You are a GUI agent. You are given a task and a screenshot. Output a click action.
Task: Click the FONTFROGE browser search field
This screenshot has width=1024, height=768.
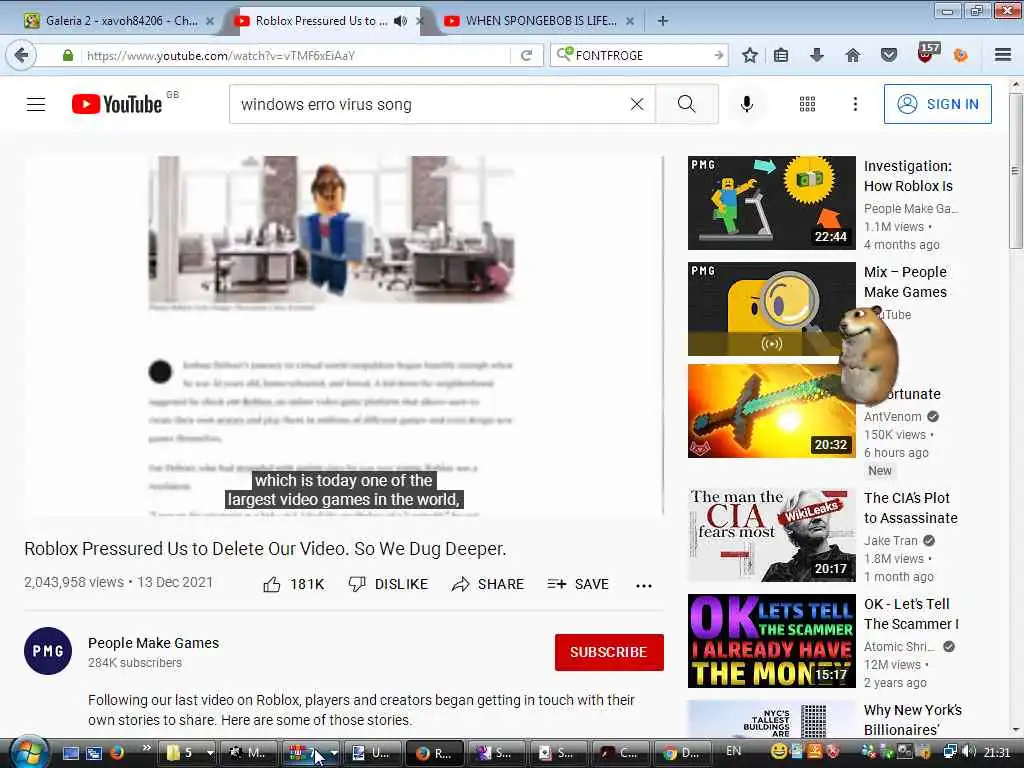(x=641, y=56)
